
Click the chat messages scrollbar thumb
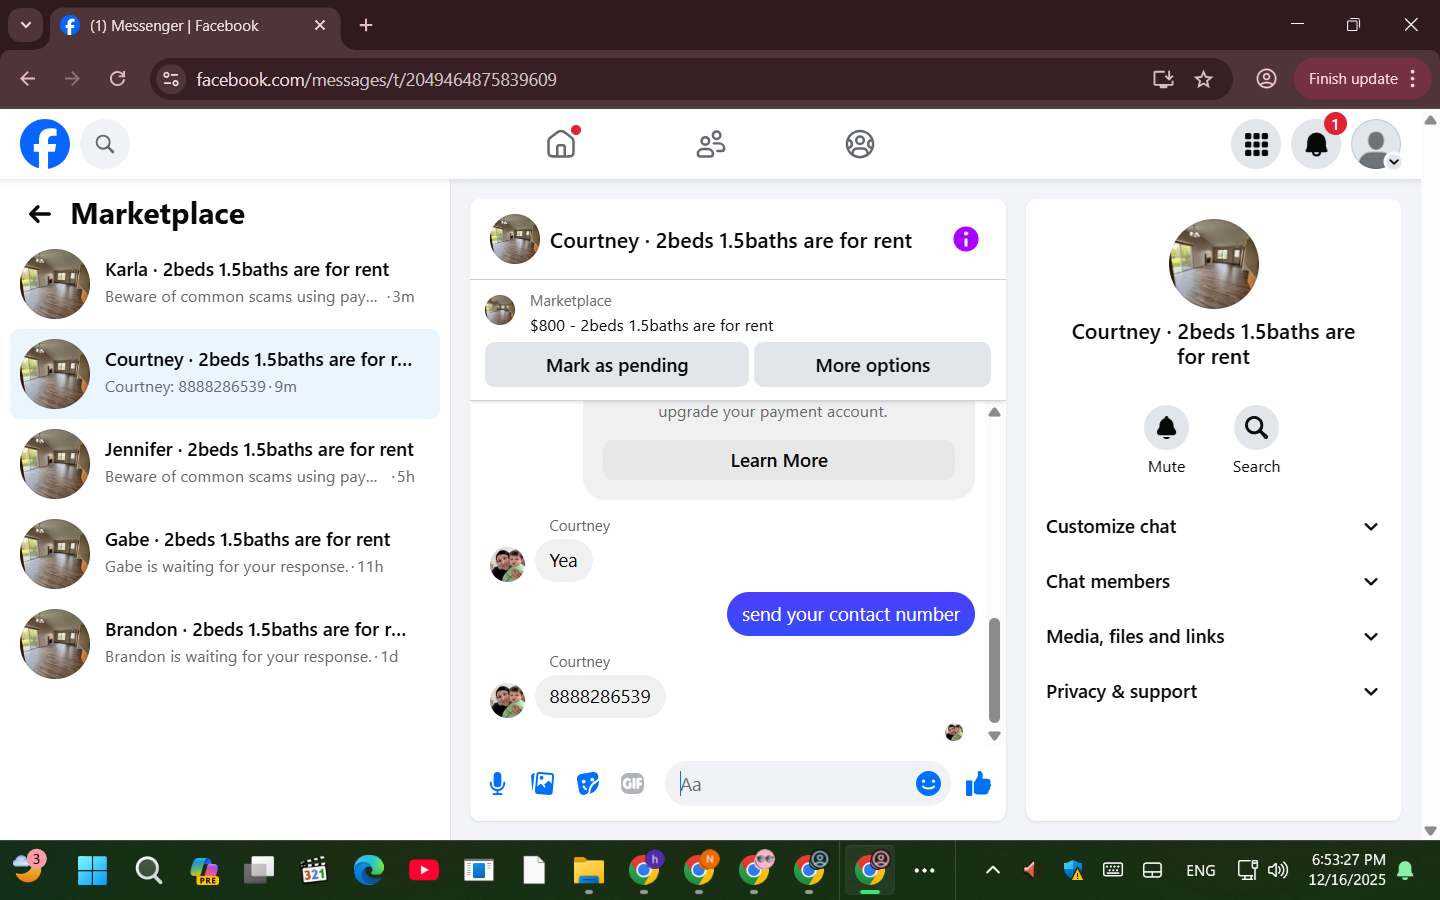coord(994,670)
